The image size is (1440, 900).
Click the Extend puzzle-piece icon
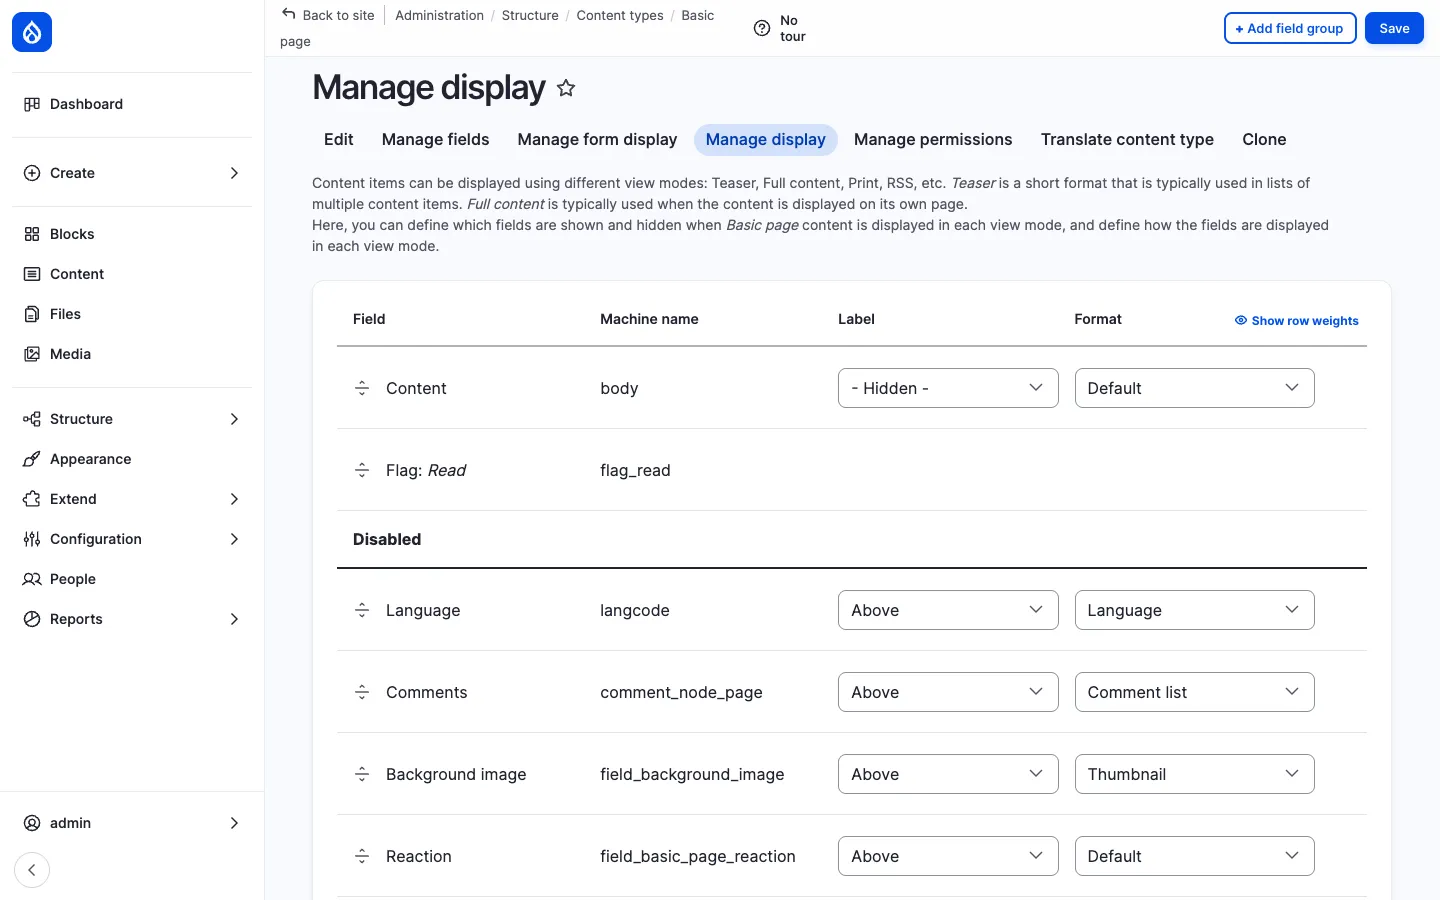tap(32, 499)
